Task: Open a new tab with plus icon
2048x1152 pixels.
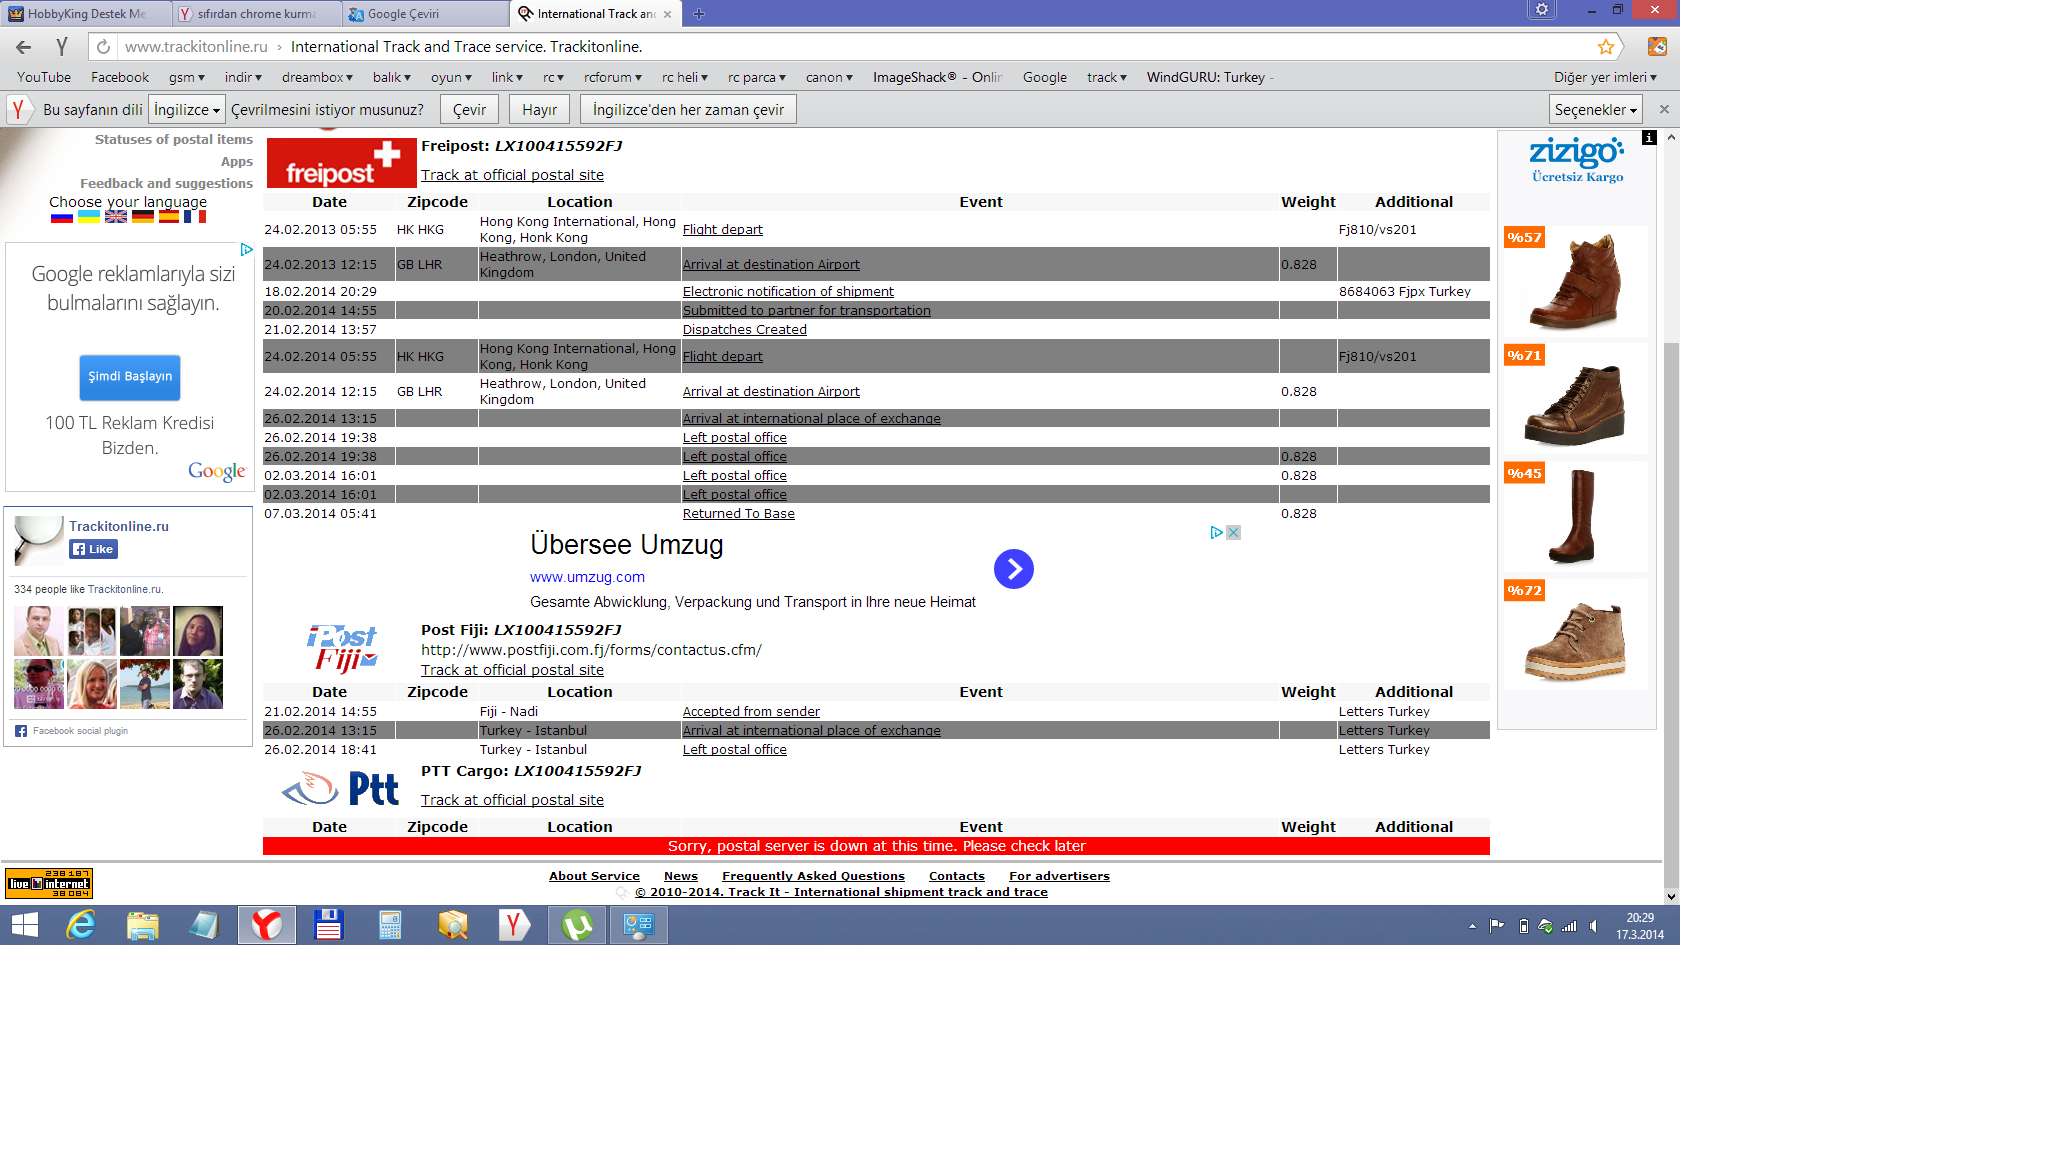Action: click(699, 14)
